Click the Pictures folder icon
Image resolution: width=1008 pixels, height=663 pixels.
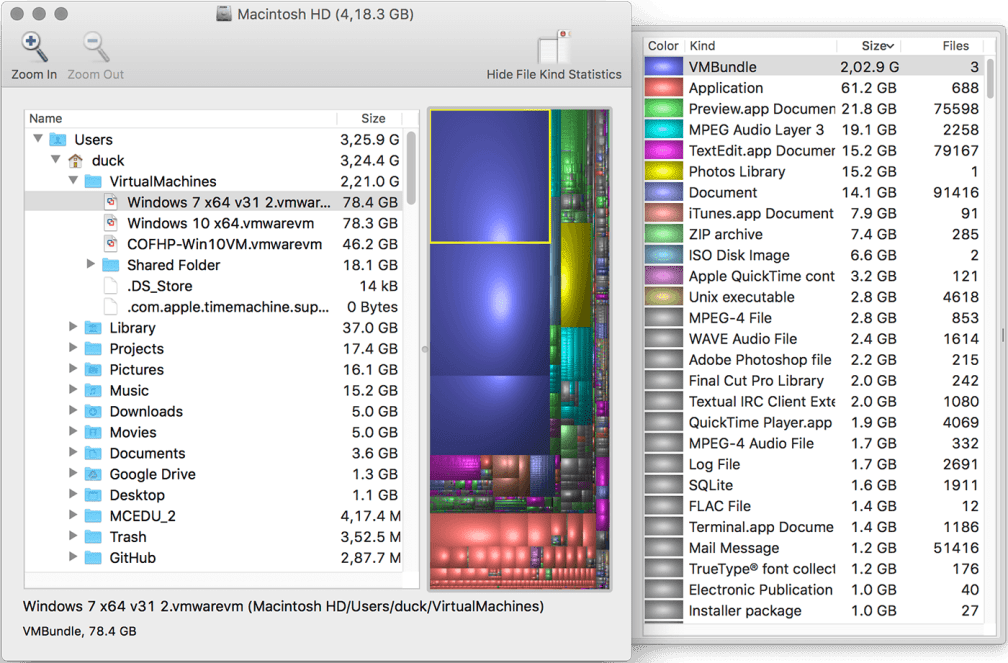(x=93, y=370)
